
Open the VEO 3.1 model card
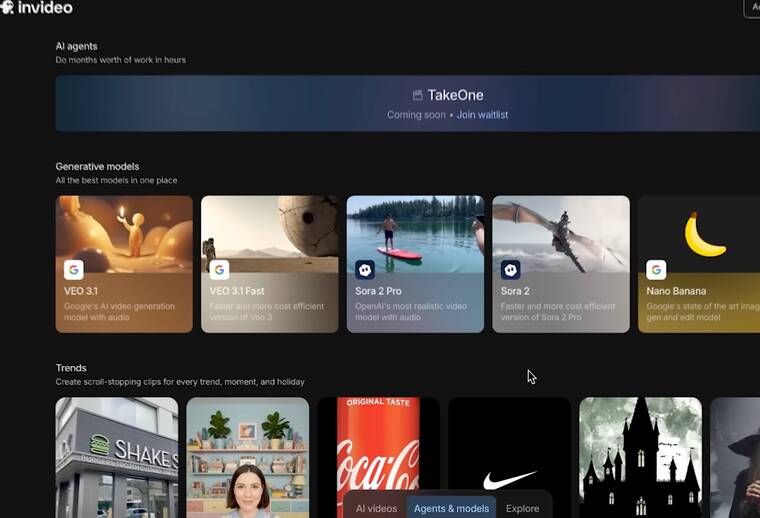click(124, 264)
